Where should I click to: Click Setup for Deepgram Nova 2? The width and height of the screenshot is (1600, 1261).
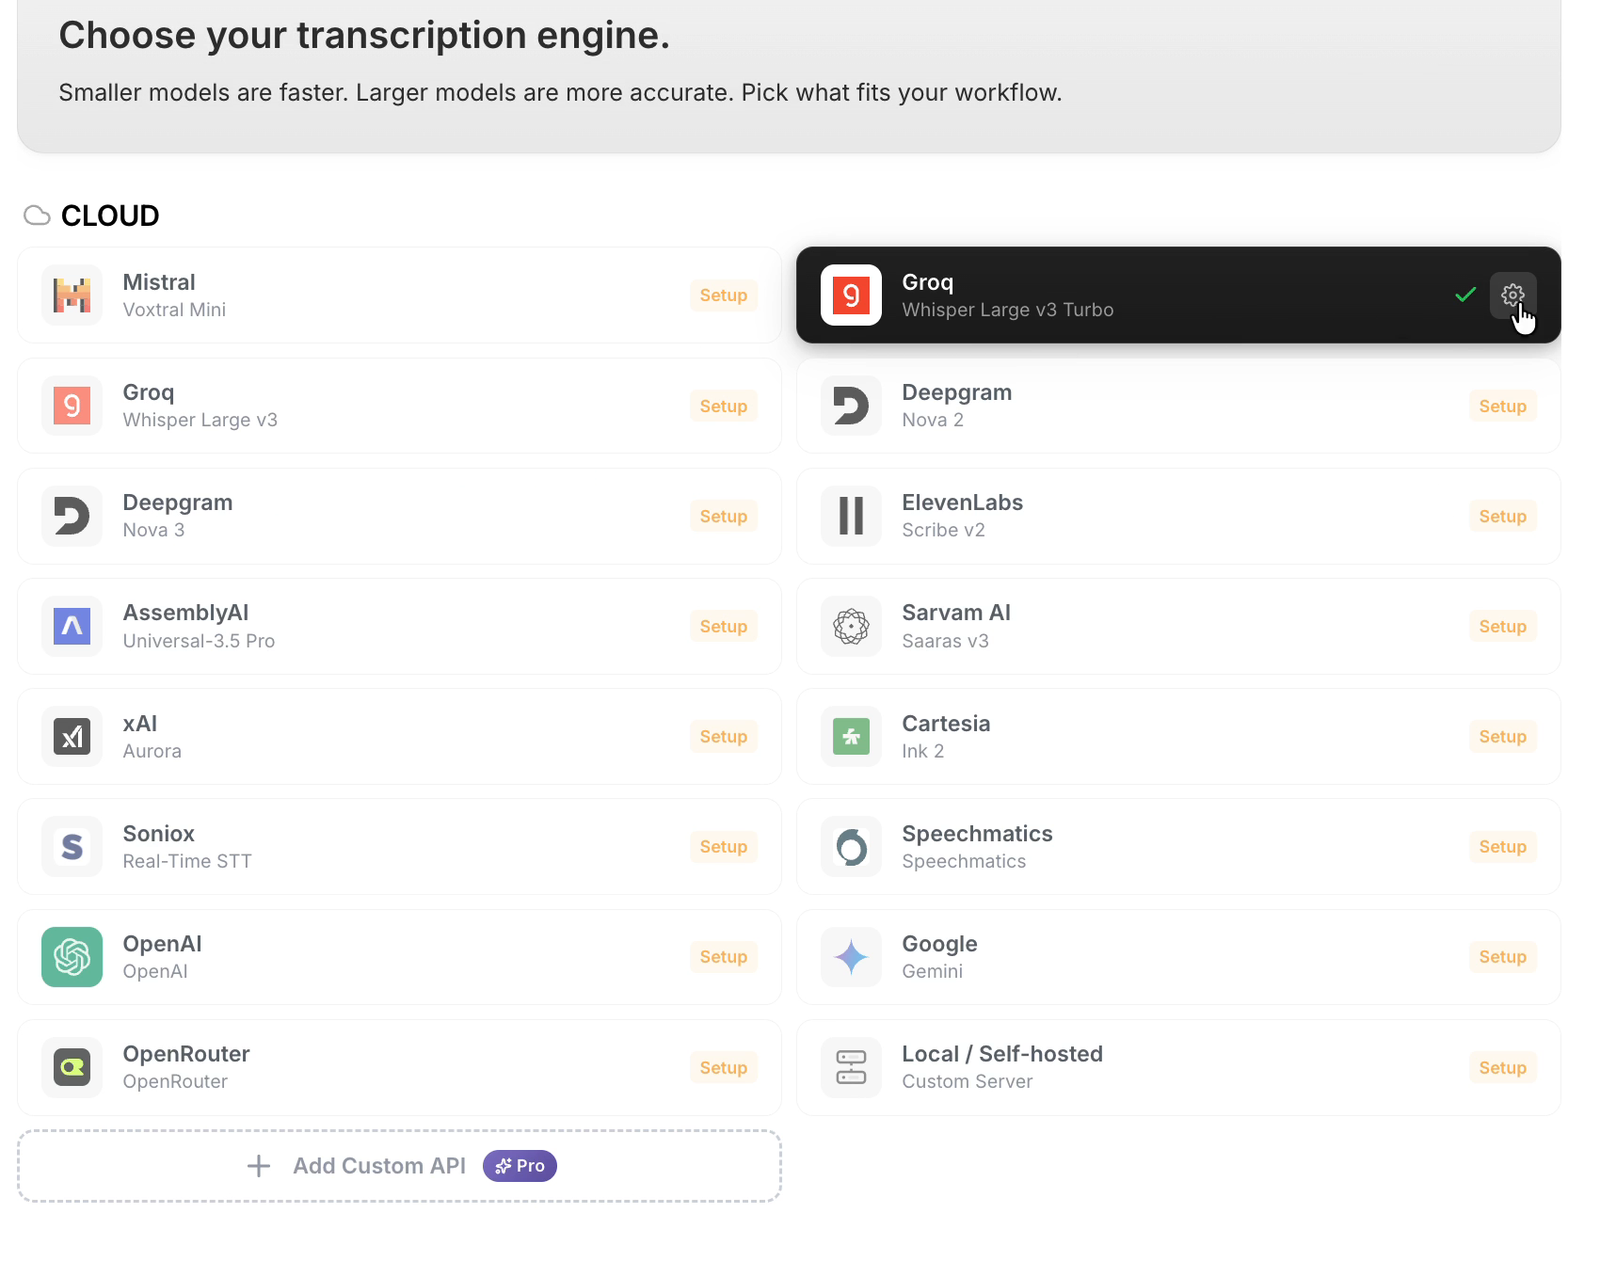(1502, 406)
